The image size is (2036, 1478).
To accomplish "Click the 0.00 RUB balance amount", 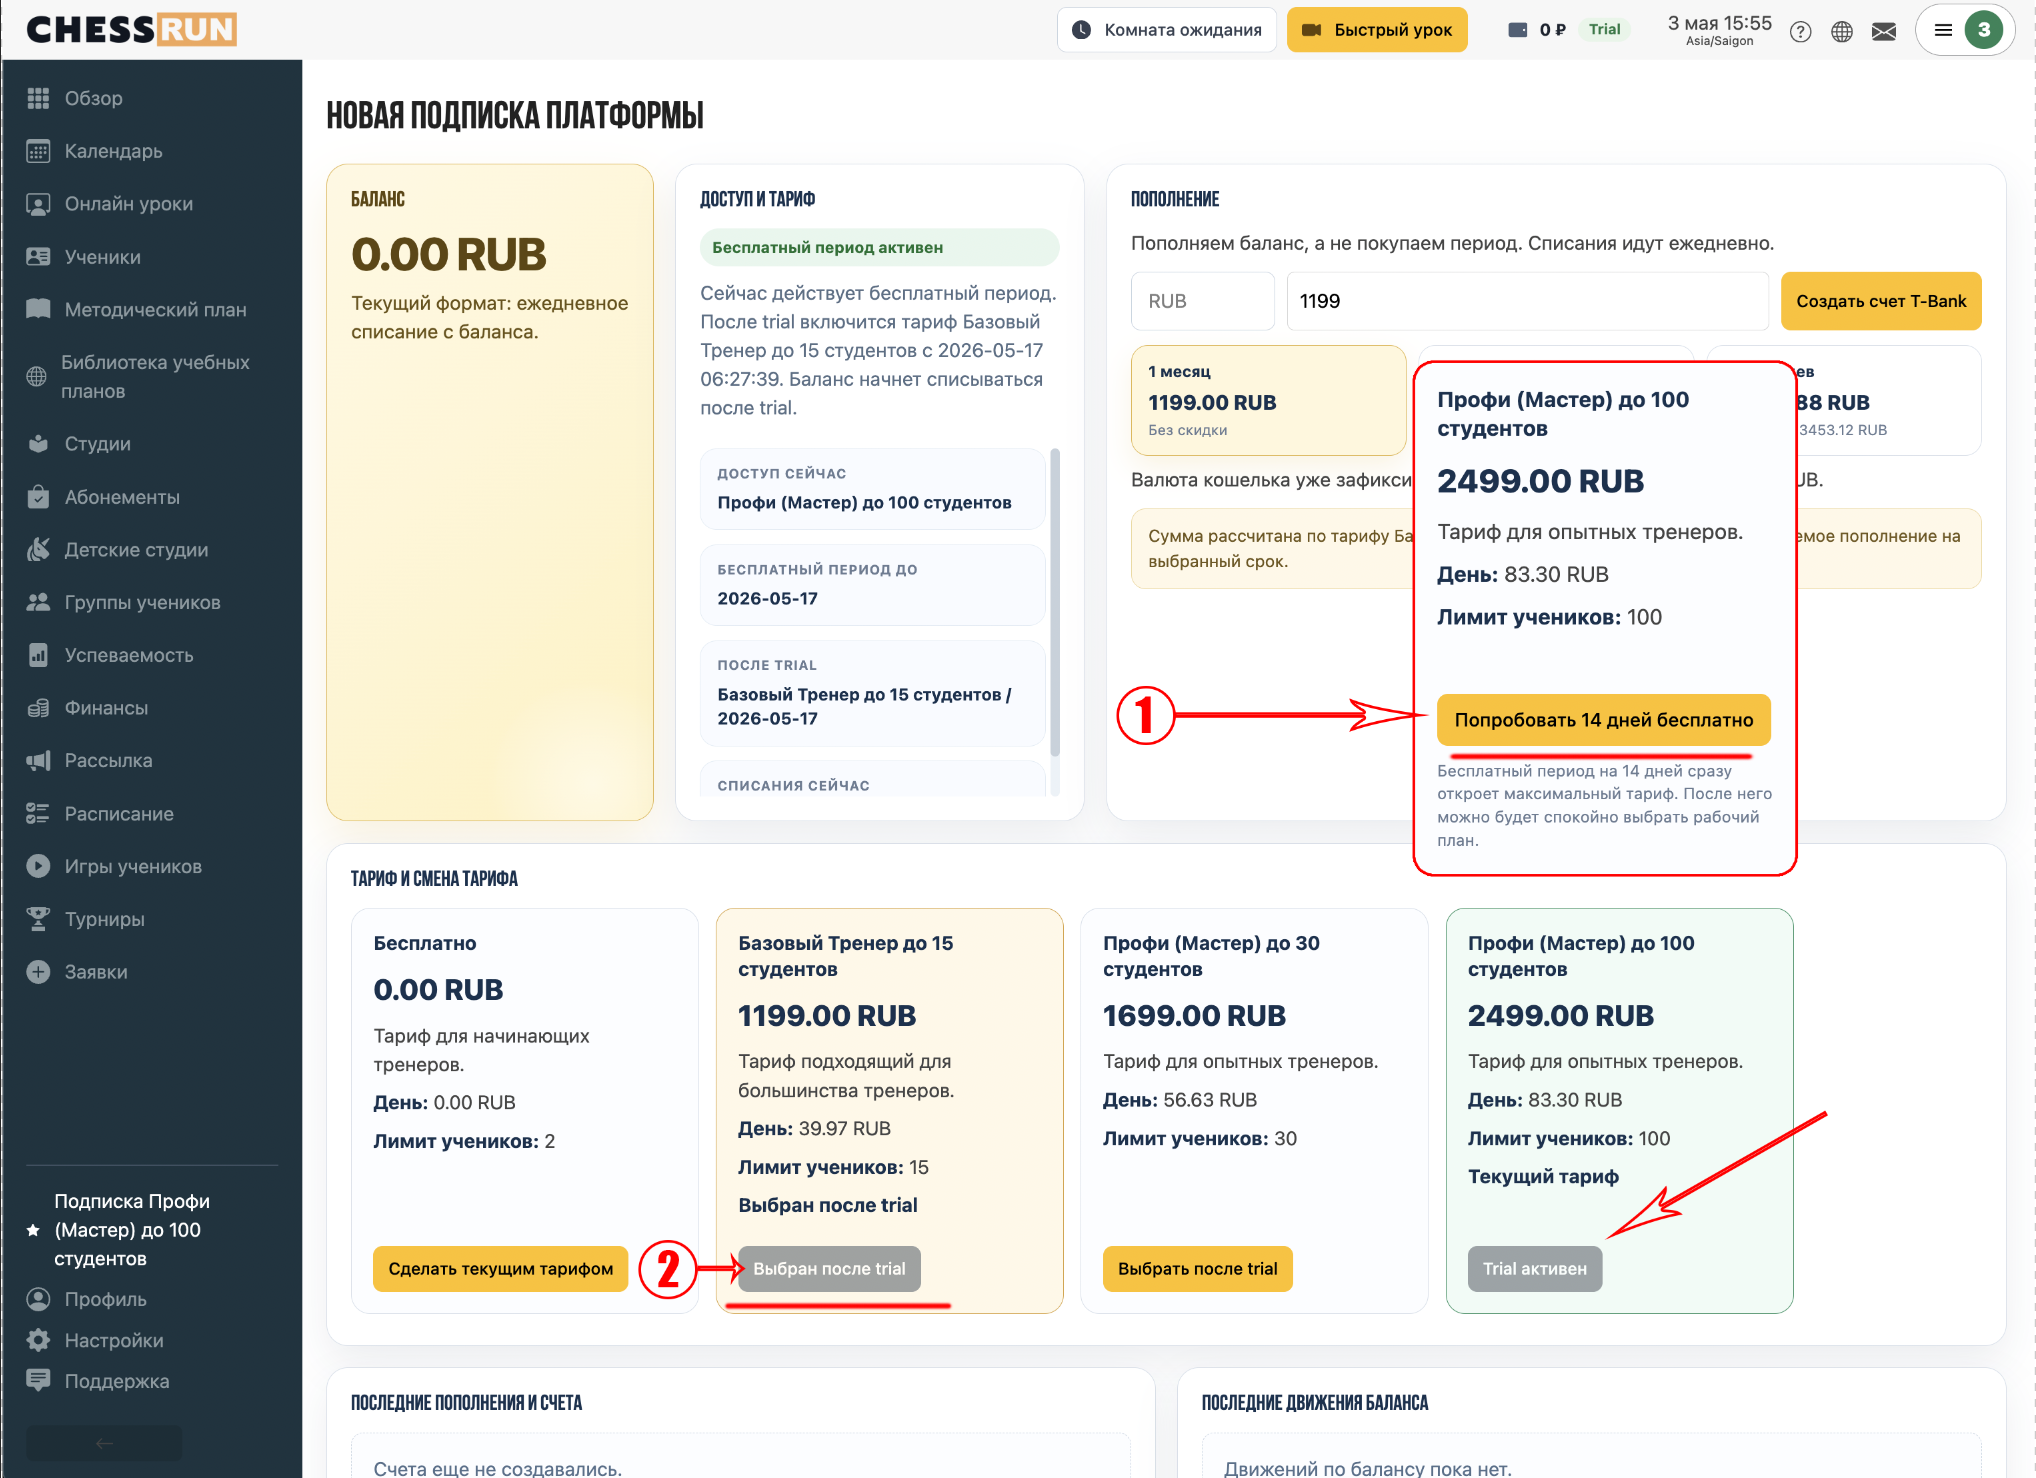I will 449,255.
